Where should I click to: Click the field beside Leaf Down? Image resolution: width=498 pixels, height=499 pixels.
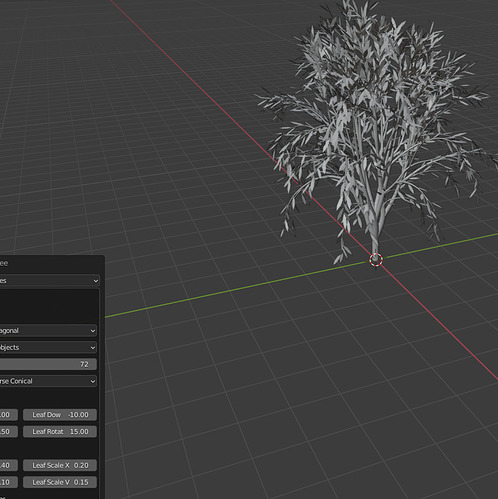tap(9, 415)
